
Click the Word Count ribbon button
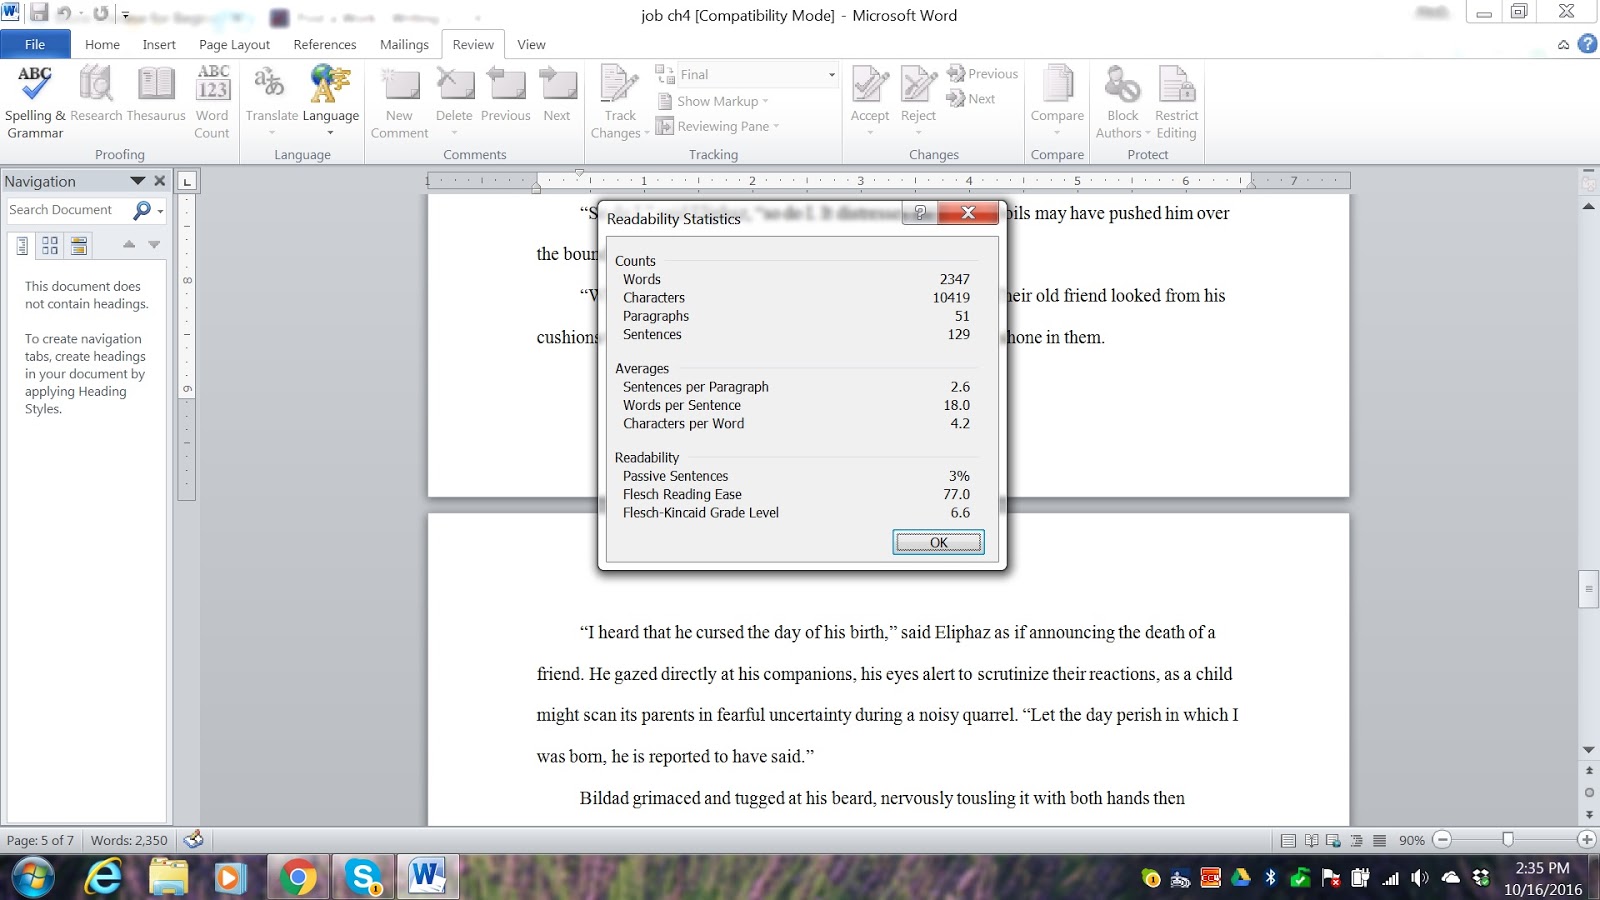tap(212, 102)
